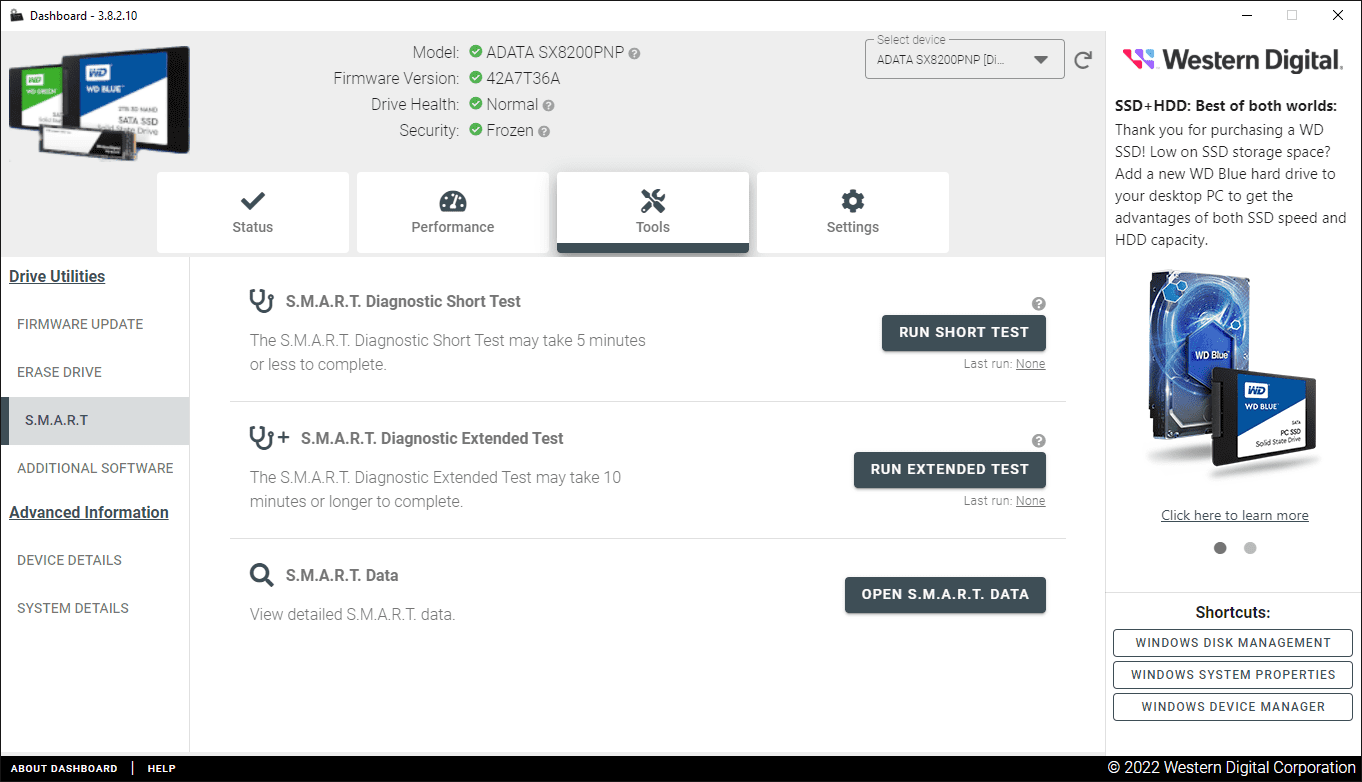Click the green check icon beside Drive Health

tap(476, 104)
